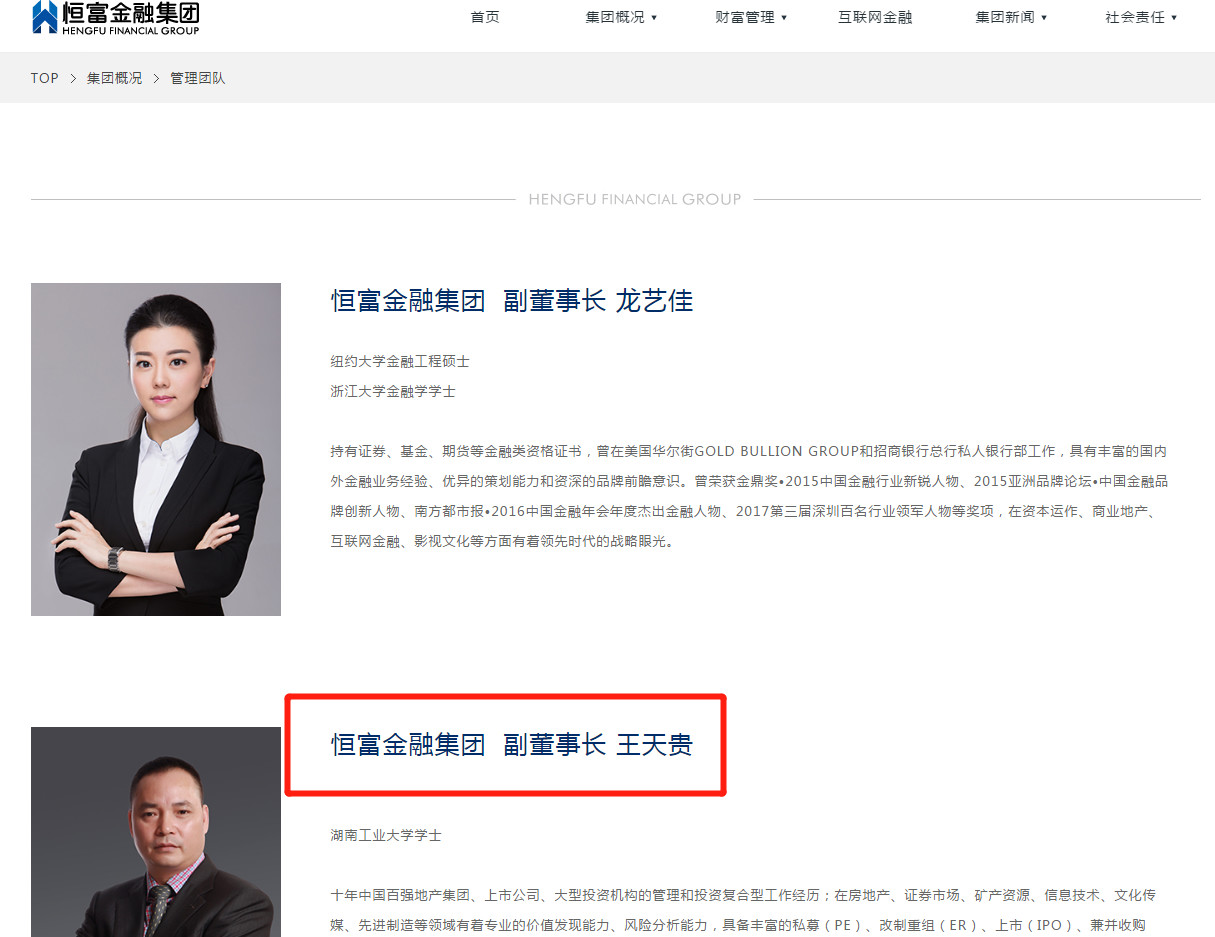Open the 互联网金融 menu item

point(875,17)
